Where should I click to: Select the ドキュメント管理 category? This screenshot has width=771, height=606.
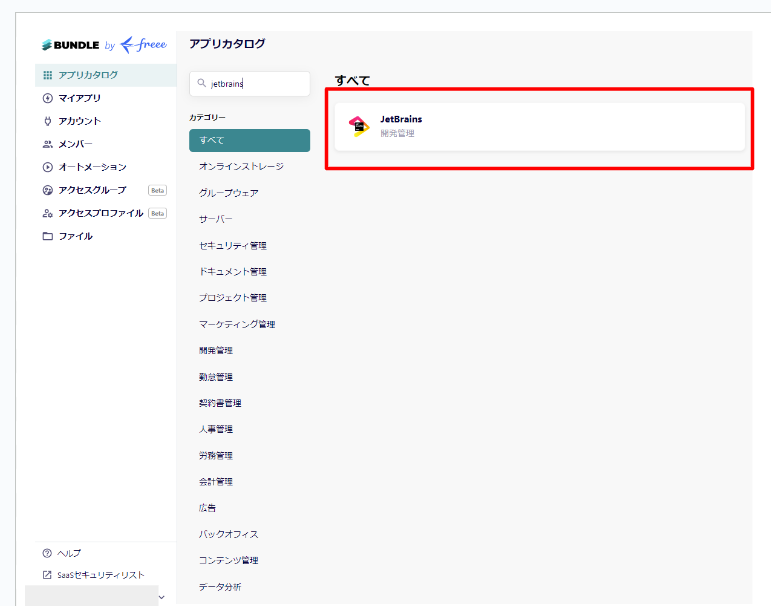pyautogui.click(x=233, y=272)
